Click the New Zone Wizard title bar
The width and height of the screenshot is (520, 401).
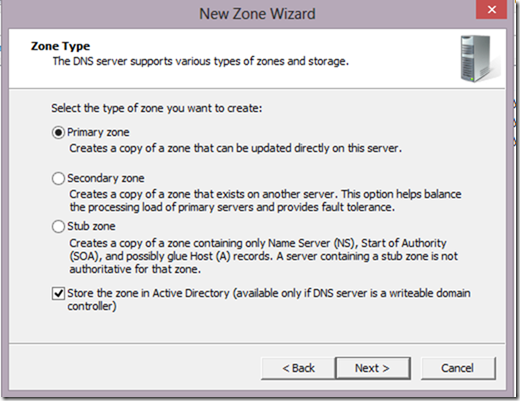[257, 14]
